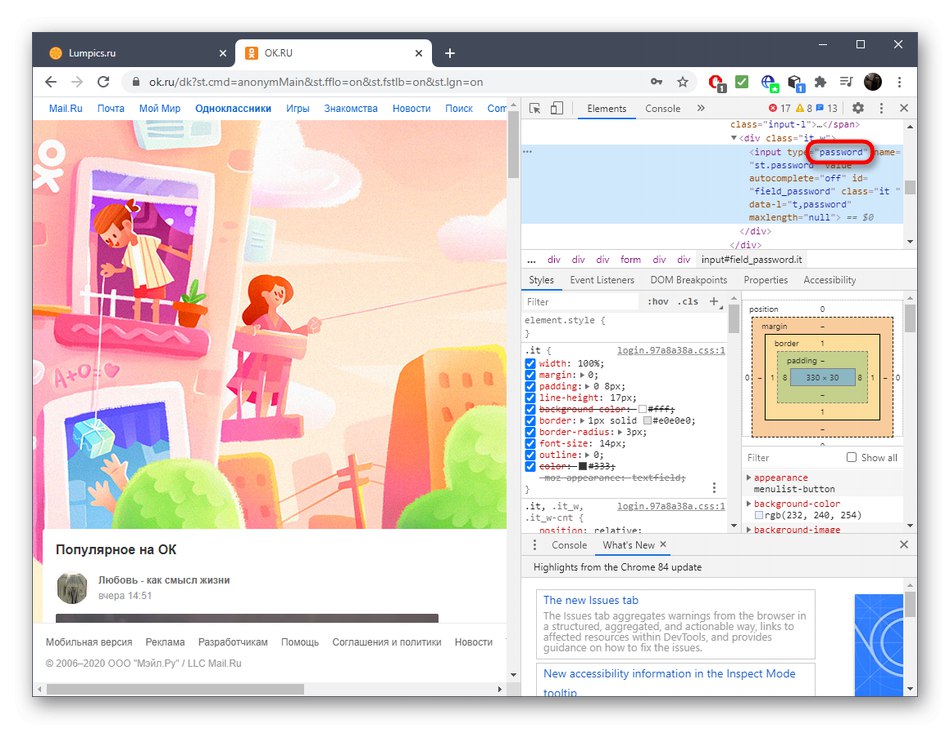This screenshot has height=729, width=950.
Task: Open a new browser tab
Action: pos(450,53)
